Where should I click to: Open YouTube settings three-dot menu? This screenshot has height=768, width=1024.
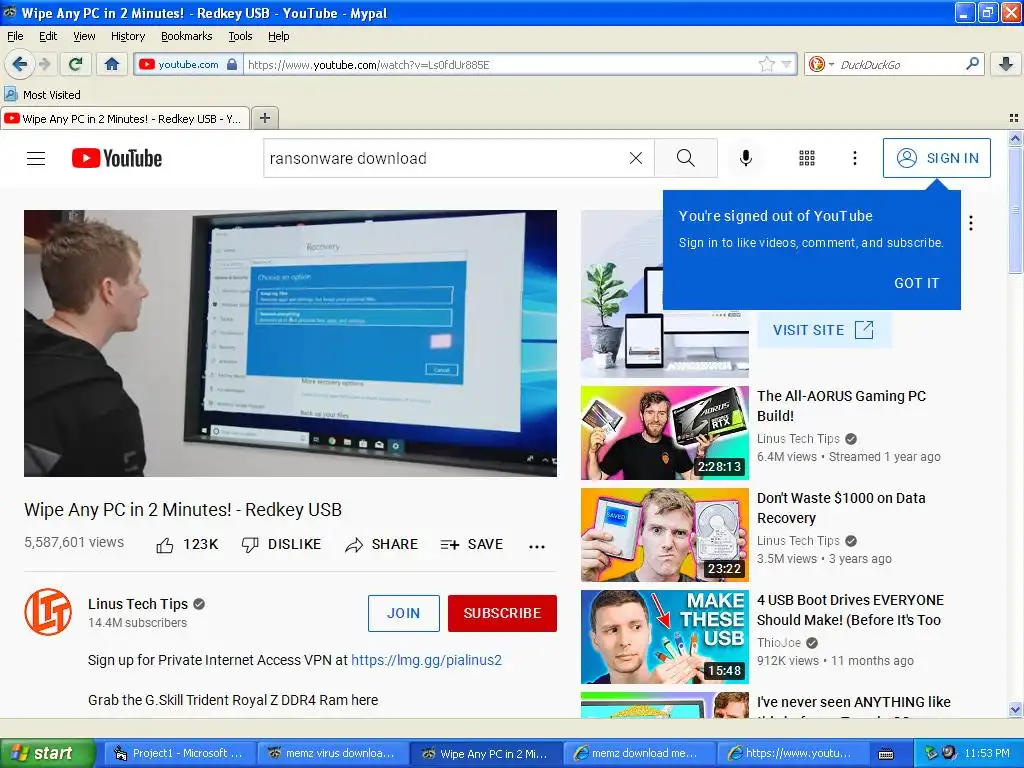coord(854,158)
